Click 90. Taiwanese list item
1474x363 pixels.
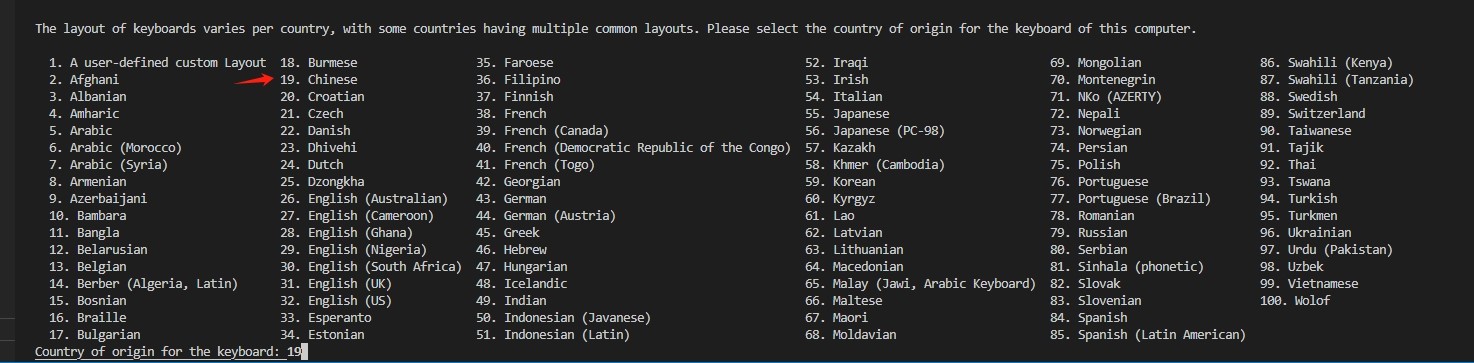(x=1305, y=130)
